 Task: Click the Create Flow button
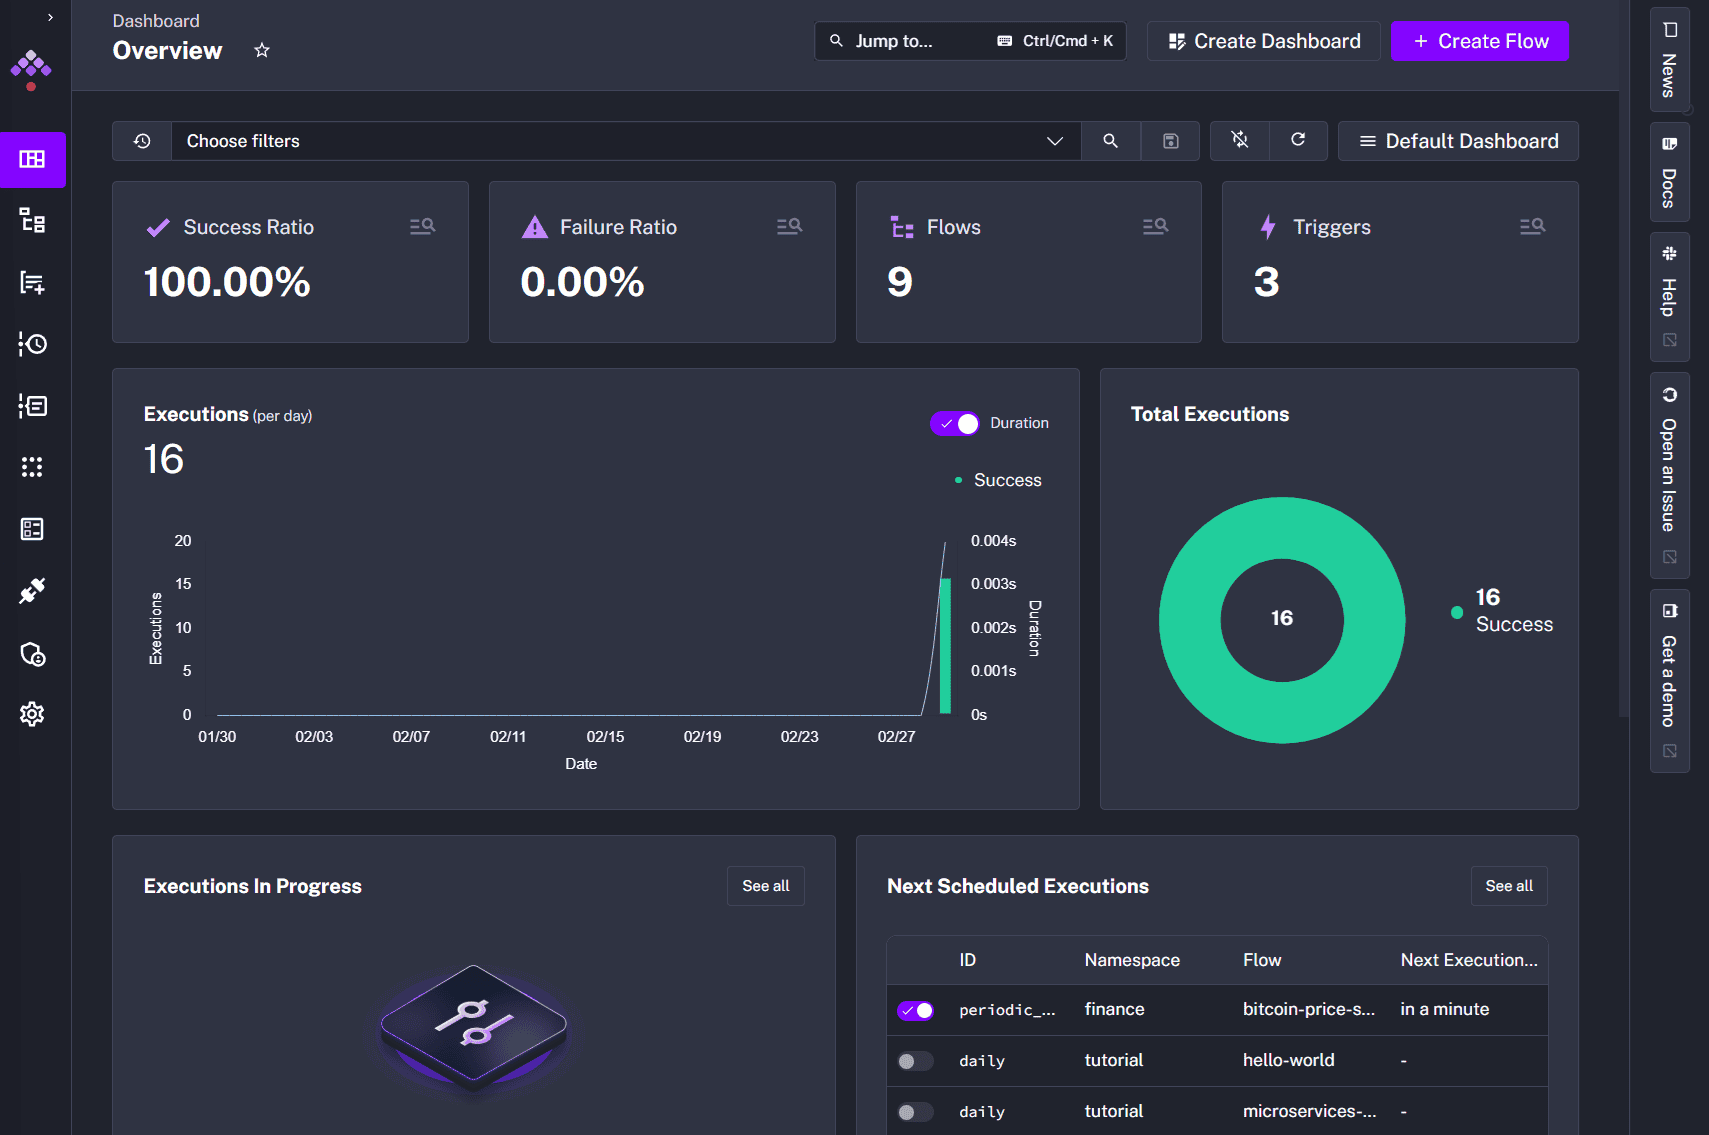pyautogui.click(x=1480, y=41)
